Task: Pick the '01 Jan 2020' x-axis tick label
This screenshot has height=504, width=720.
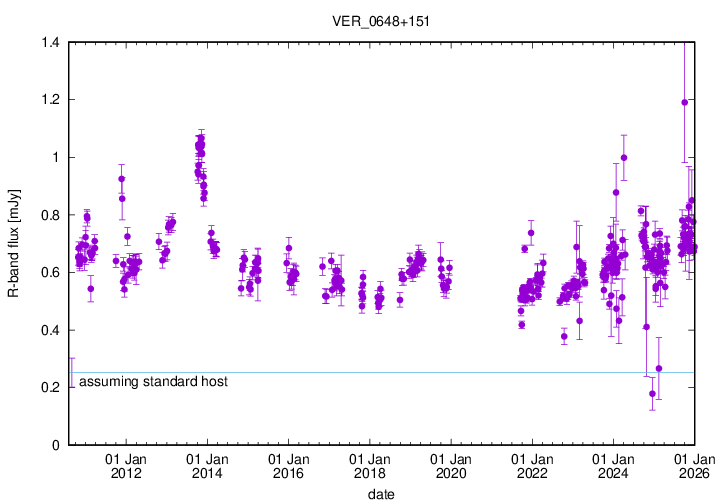Action: coord(450,466)
